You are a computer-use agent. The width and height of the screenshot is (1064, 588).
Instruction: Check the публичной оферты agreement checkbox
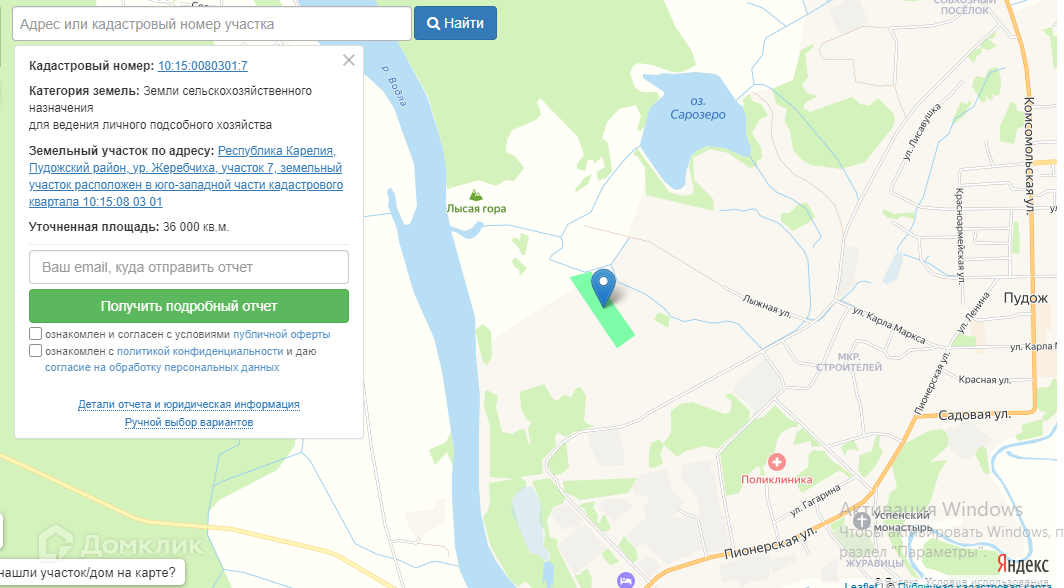36,334
